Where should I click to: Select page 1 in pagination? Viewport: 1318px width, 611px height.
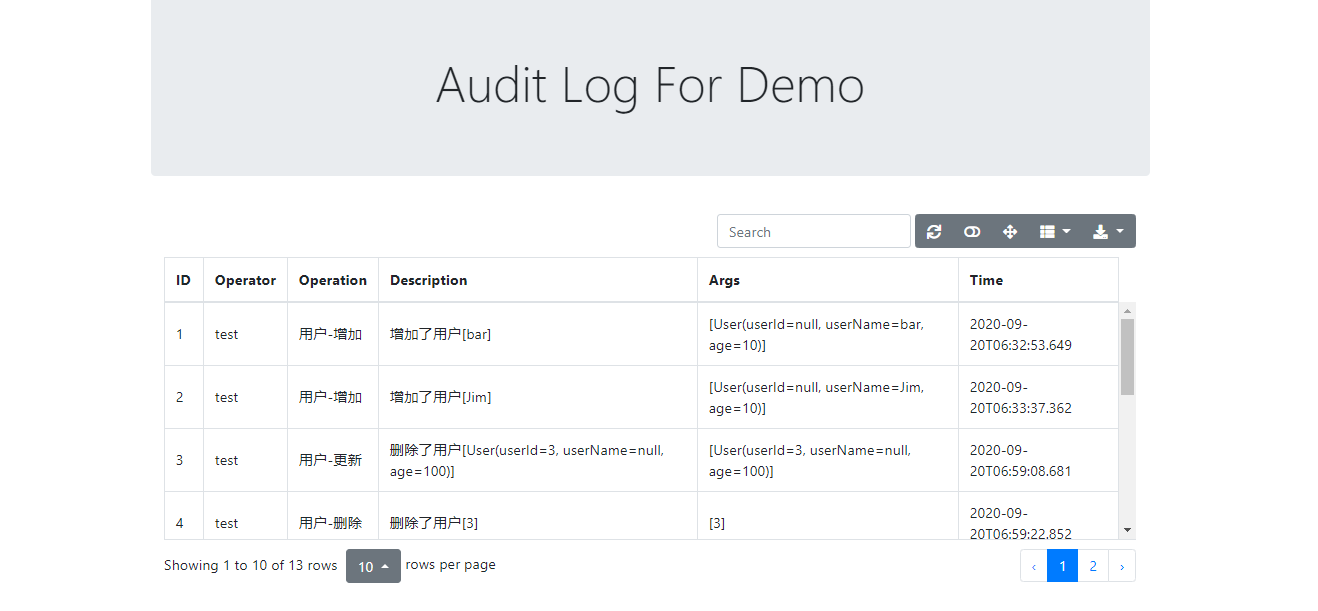1062,565
